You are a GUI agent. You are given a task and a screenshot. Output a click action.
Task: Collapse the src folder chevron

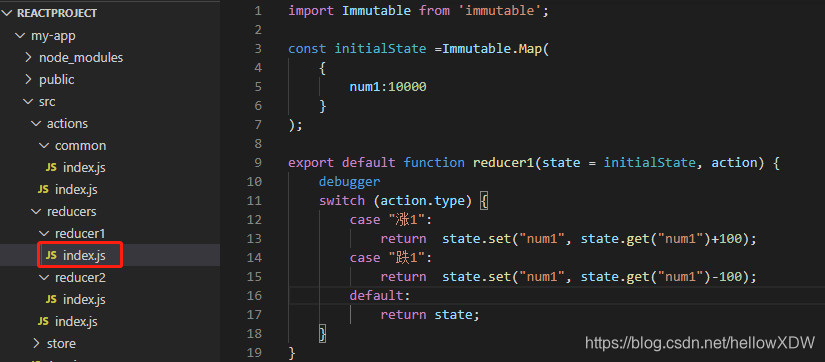pyautogui.click(x=28, y=102)
